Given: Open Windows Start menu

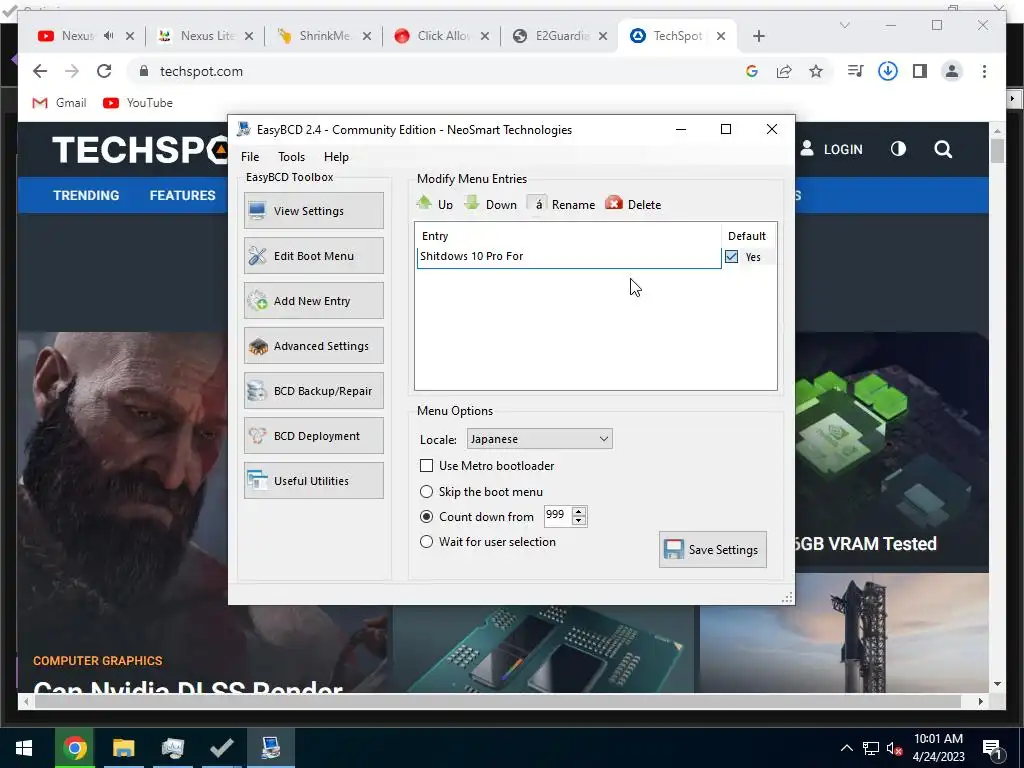Looking at the screenshot, I should [24, 748].
